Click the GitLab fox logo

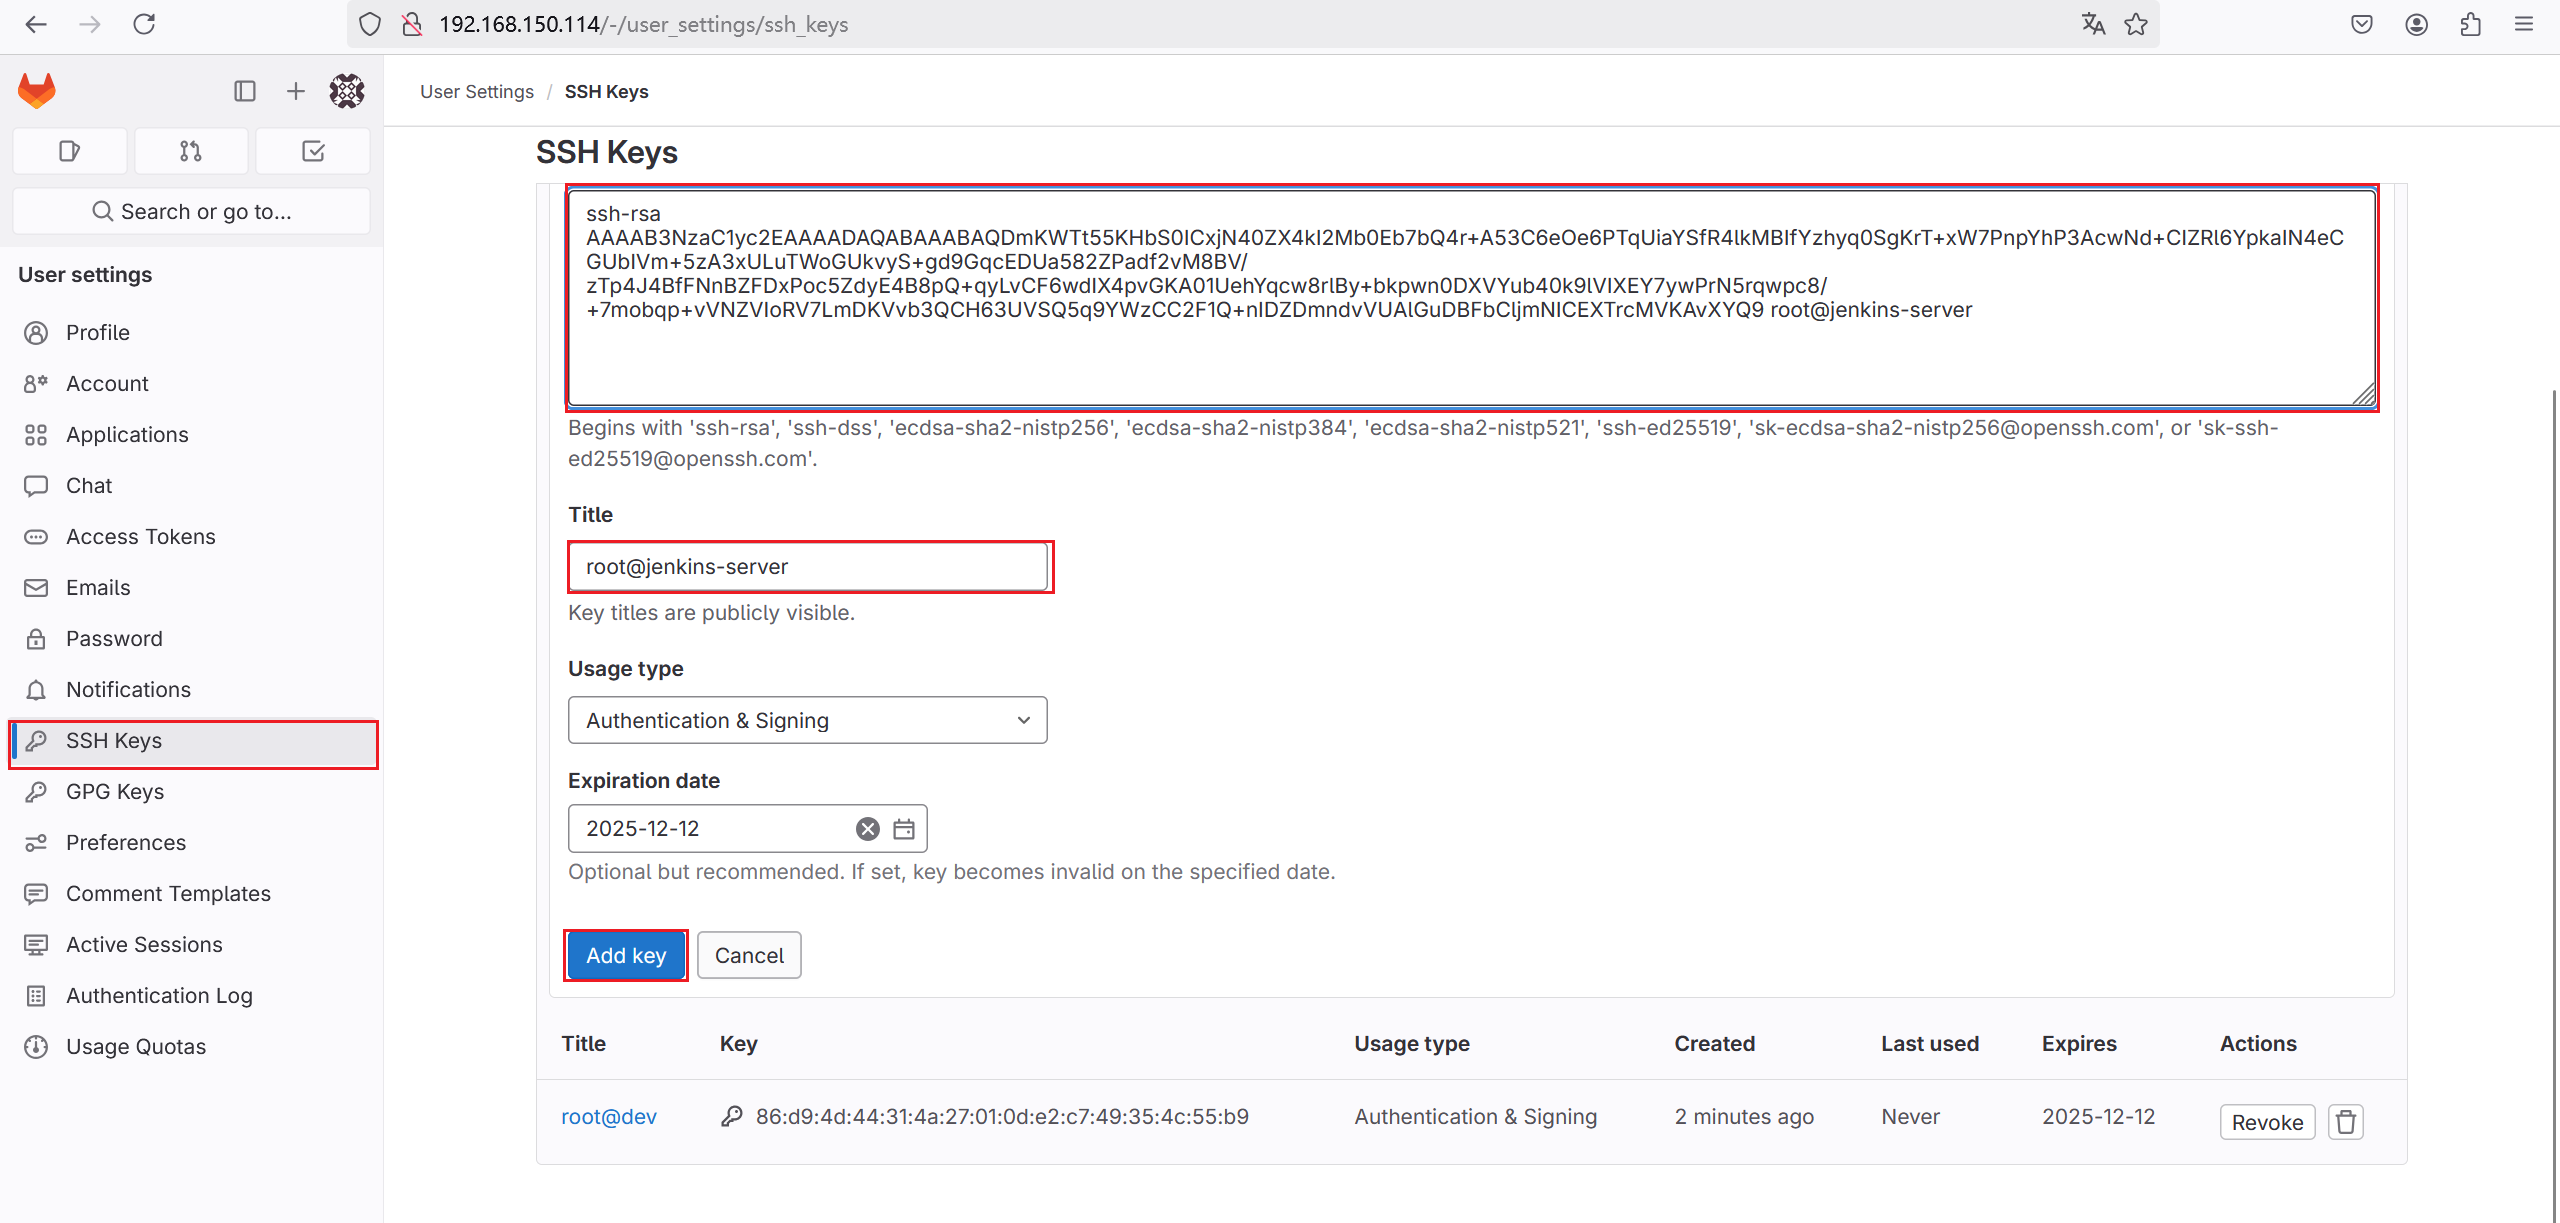coord(37,91)
